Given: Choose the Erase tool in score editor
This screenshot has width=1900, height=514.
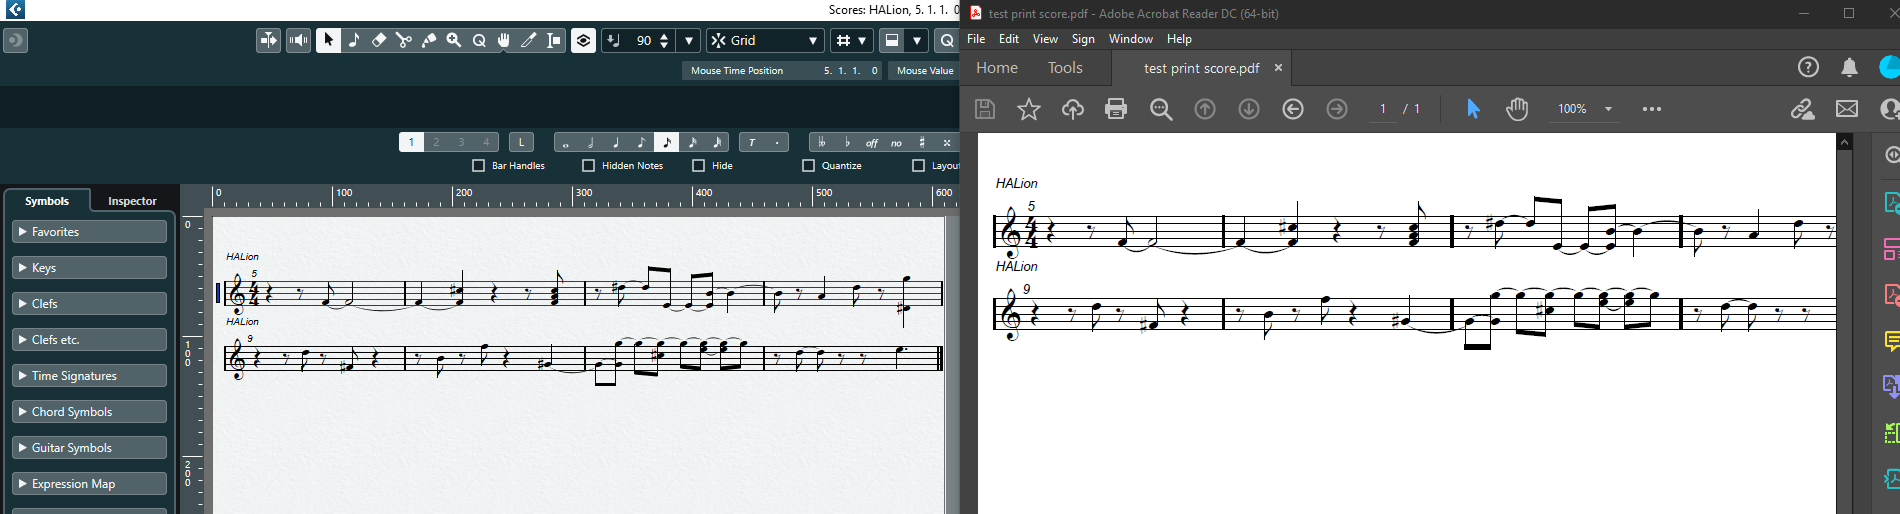Looking at the screenshot, I should (379, 40).
